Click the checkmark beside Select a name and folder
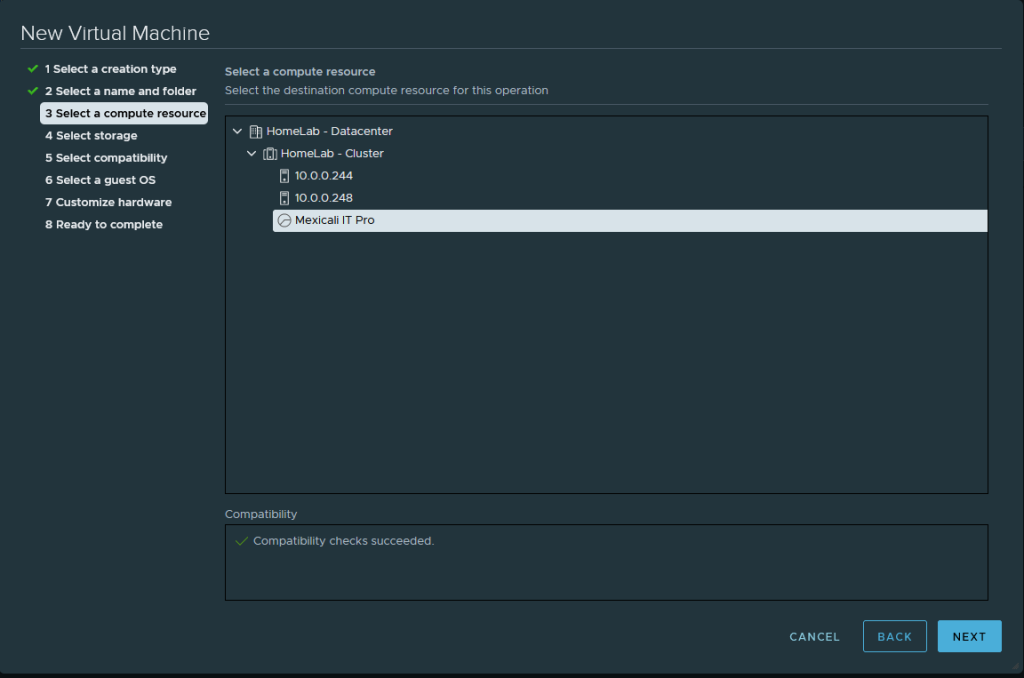The width and height of the screenshot is (1024, 678). coord(33,91)
